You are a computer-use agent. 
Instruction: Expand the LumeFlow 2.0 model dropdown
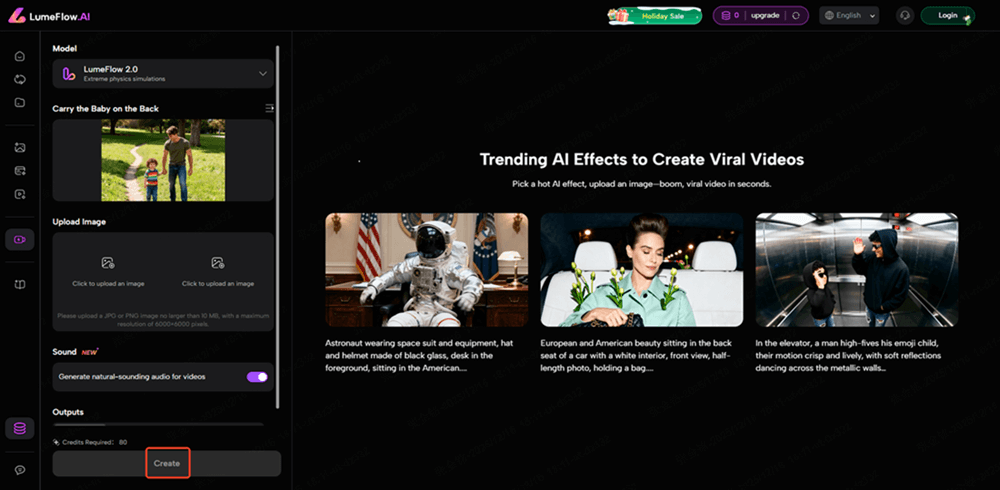coord(263,74)
